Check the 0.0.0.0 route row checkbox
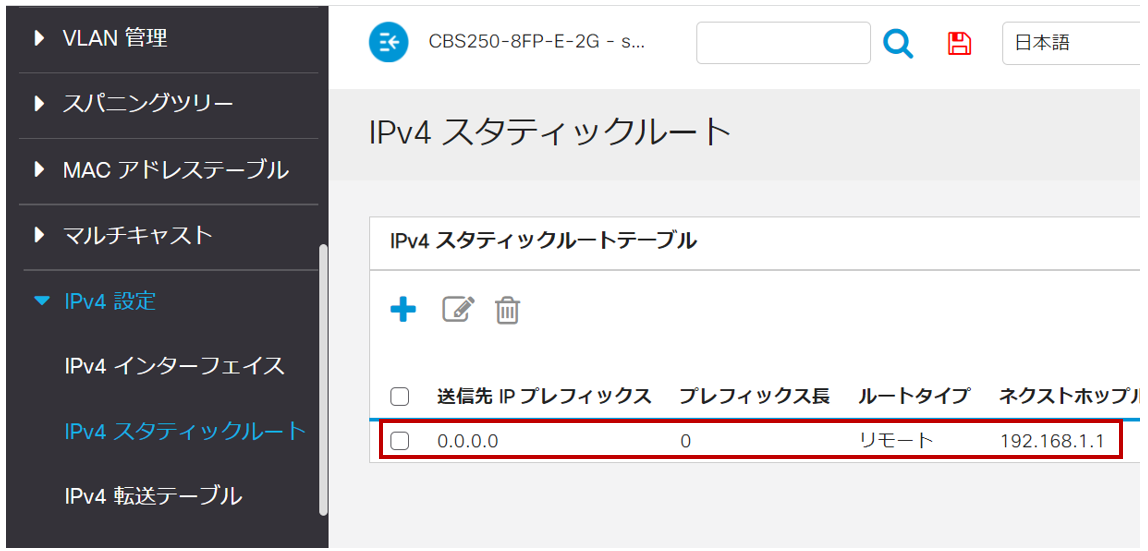Image resolution: width=1148 pixels, height=551 pixels. 399,441
